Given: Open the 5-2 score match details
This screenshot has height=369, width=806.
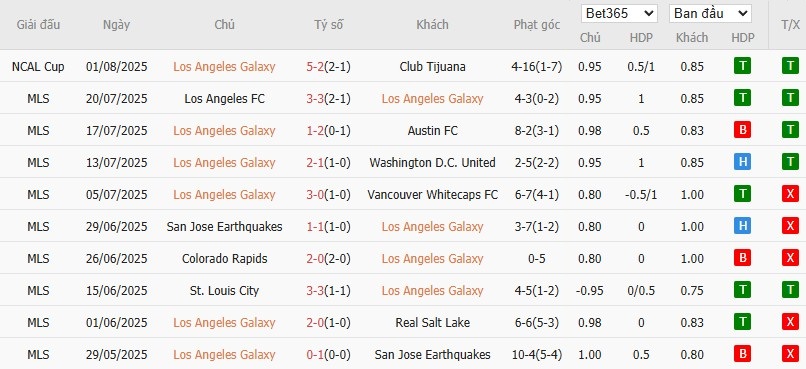Looking at the screenshot, I should click(315, 67).
